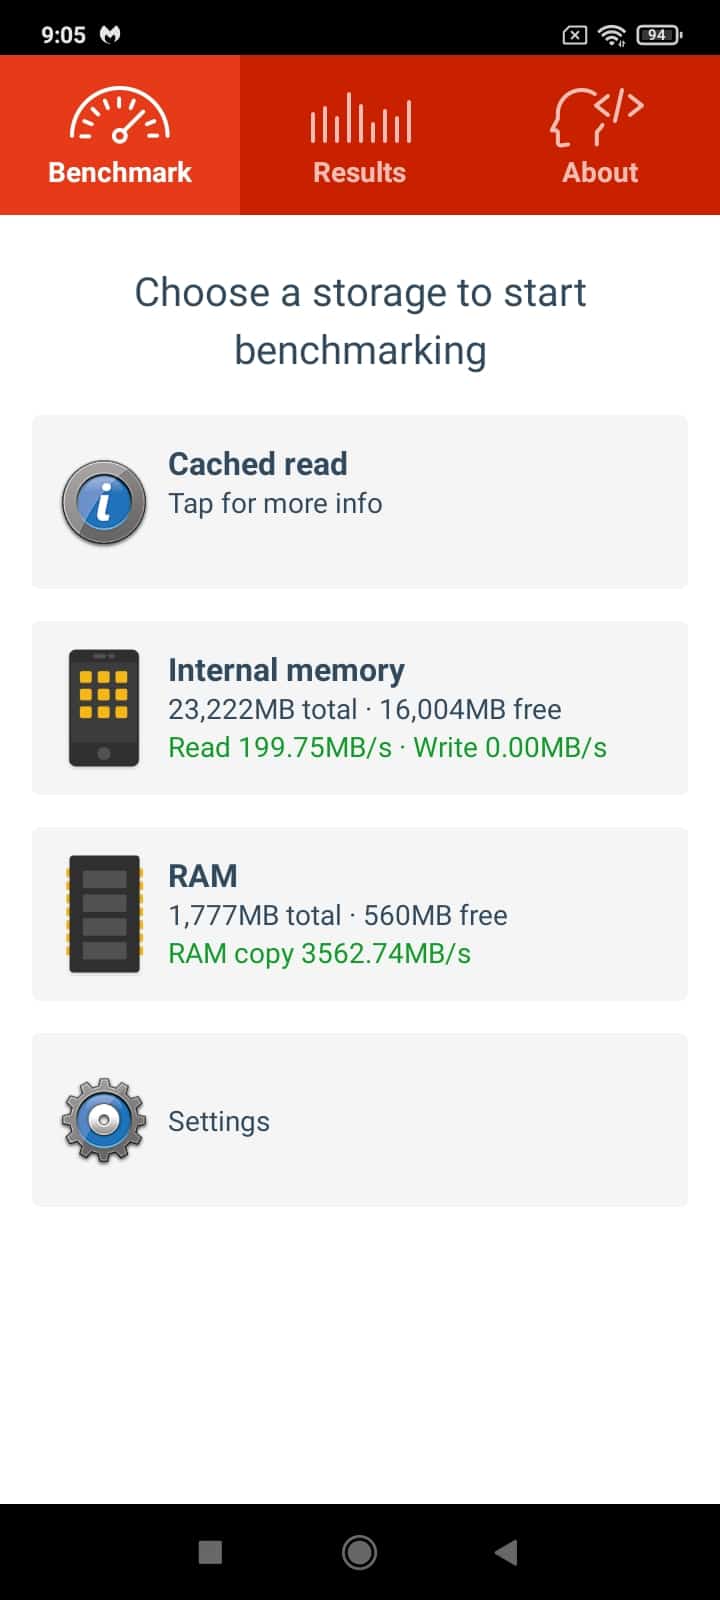Open the Settings gear icon
Viewport: 720px width, 1600px height.
coord(104,1120)
